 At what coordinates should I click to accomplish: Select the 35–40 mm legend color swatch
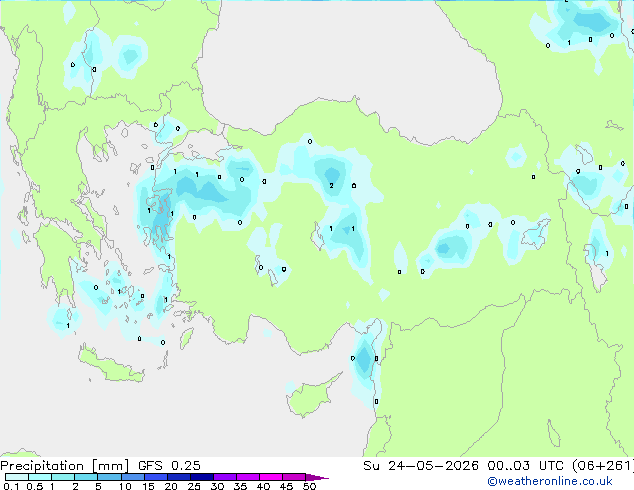247,477
